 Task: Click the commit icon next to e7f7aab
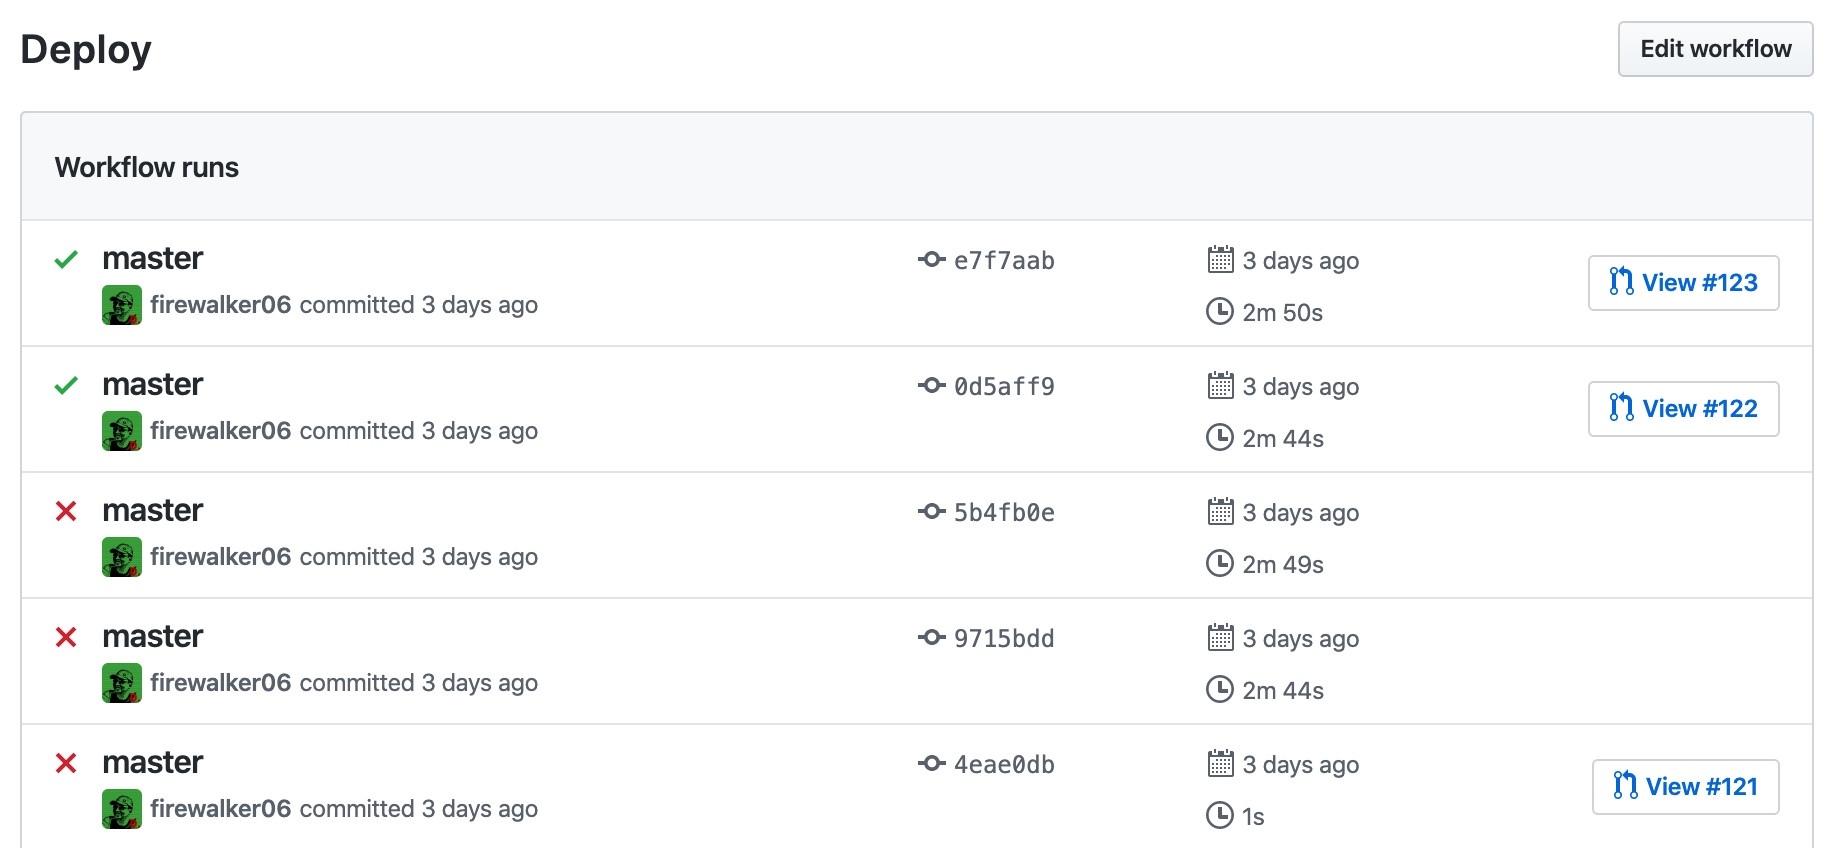point(932,260)
